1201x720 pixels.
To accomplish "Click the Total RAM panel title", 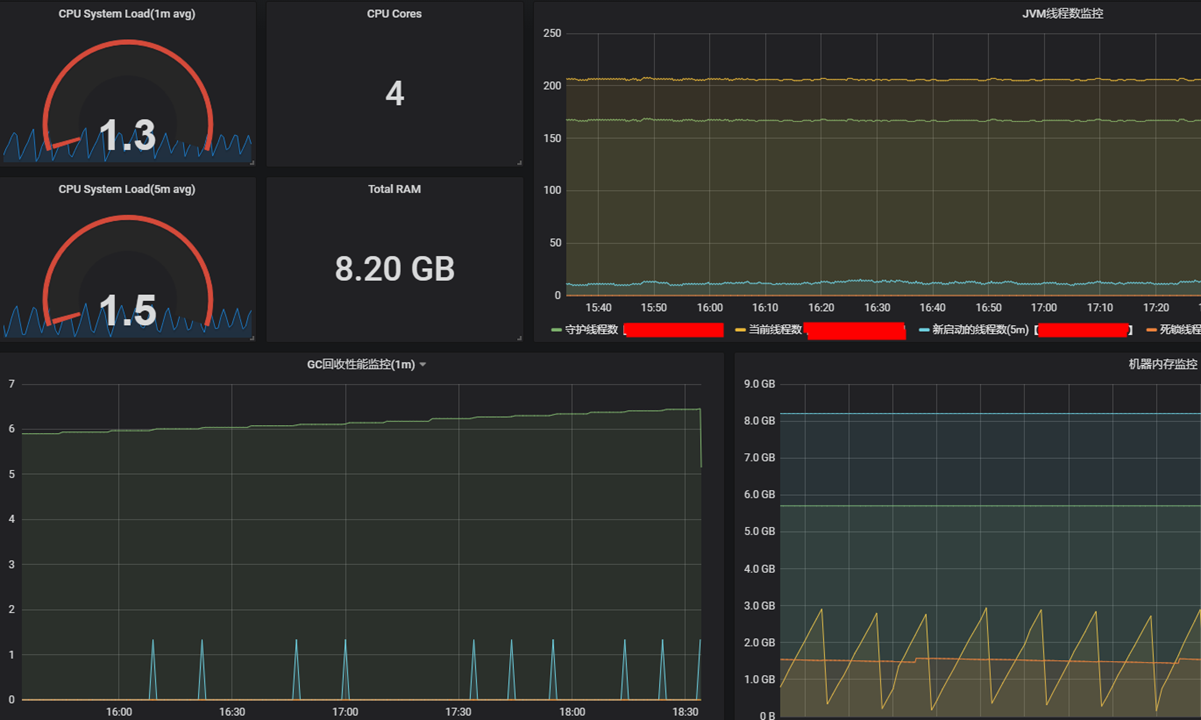I will click(x=394, y=189).
